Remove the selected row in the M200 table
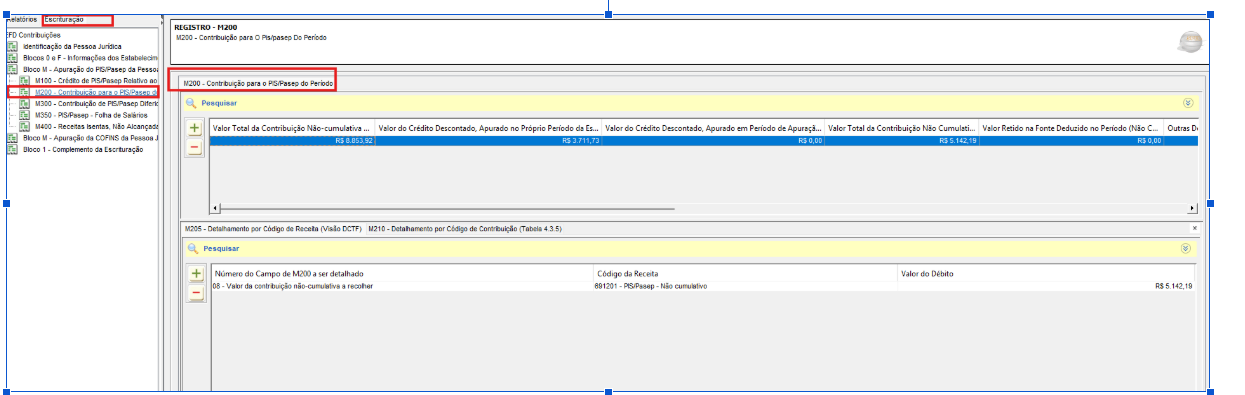This screenshot has height=395, width=1245. tap(194, 147)
